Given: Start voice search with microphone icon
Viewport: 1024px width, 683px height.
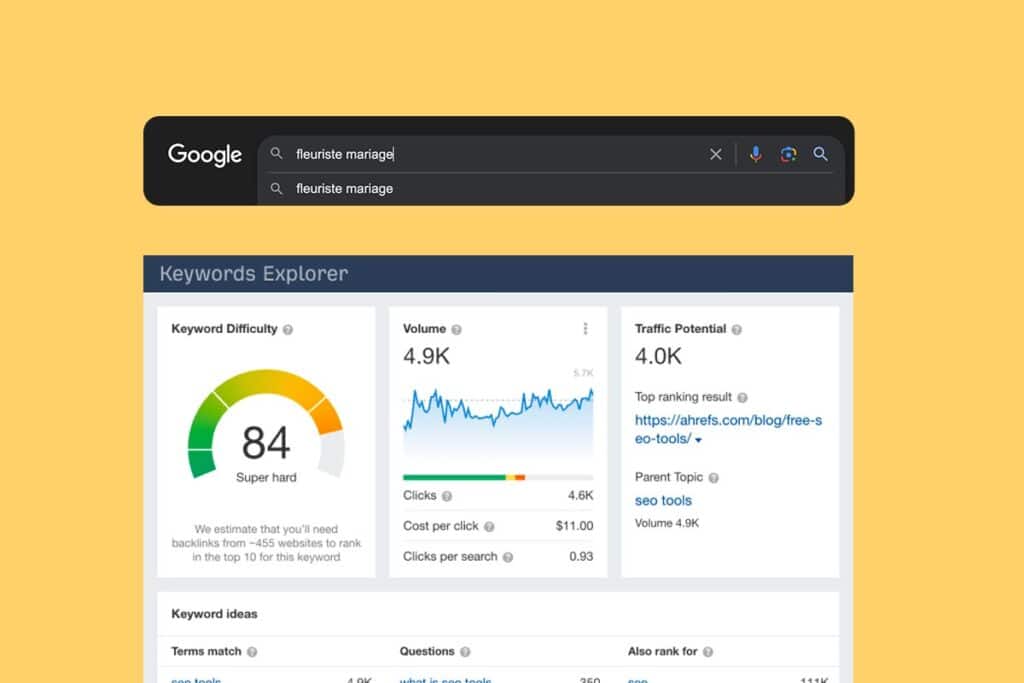Looking at the screenshot, I should 756,154.
